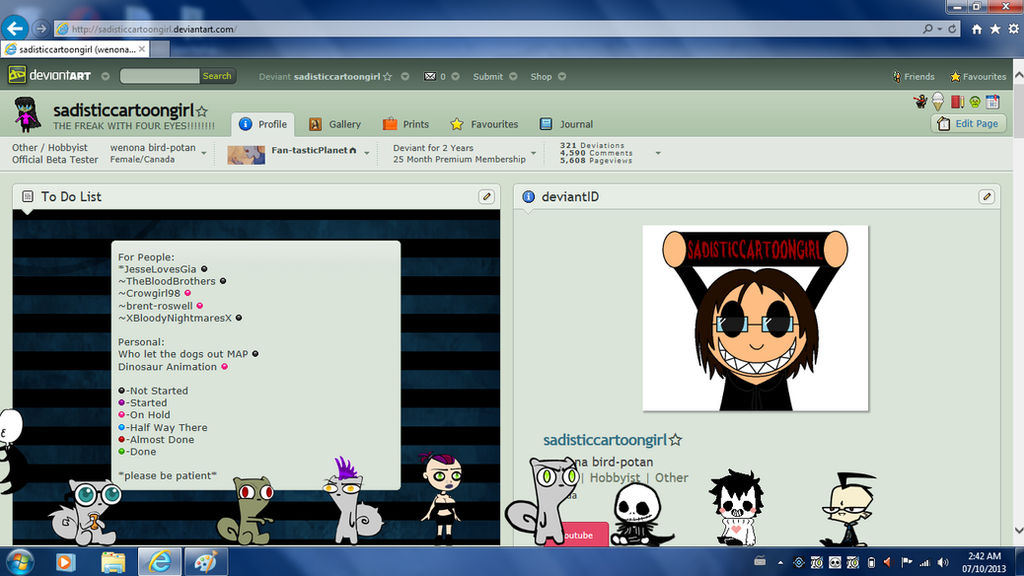Open the Deviant username dropdown arrow
The width and height of the screenshot is (1024, 576).
click(x=405, y=76)
